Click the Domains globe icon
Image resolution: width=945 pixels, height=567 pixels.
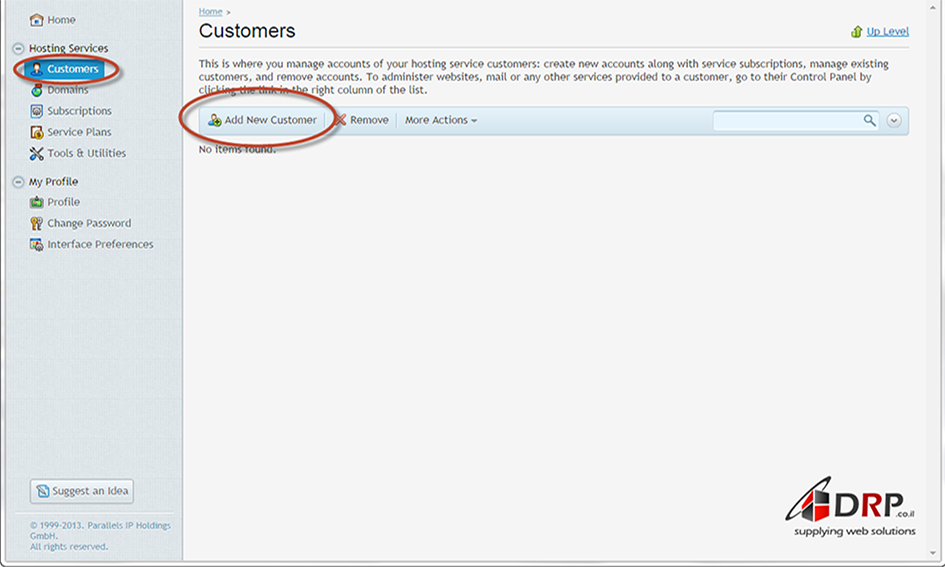[x=37, y=90]
